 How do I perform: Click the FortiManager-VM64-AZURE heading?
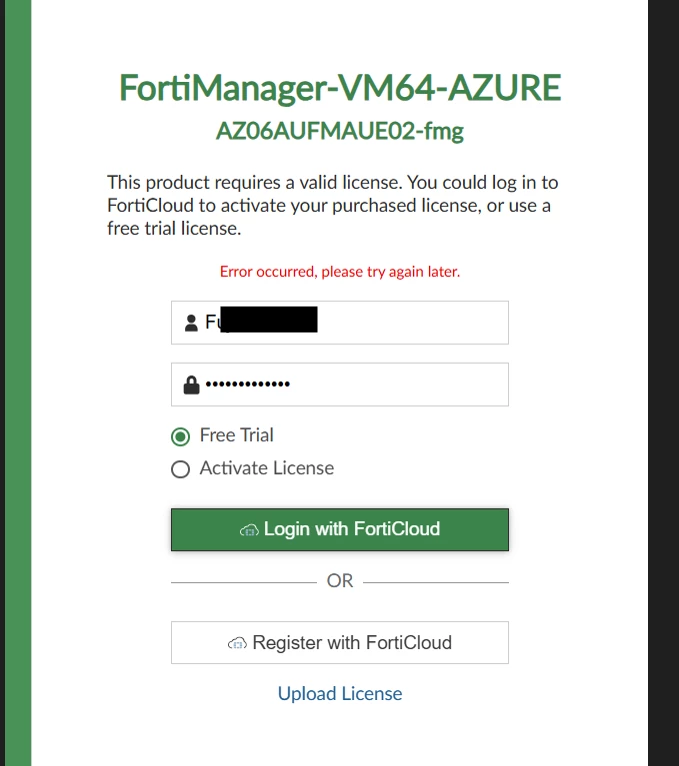click(x=340, y=88)
